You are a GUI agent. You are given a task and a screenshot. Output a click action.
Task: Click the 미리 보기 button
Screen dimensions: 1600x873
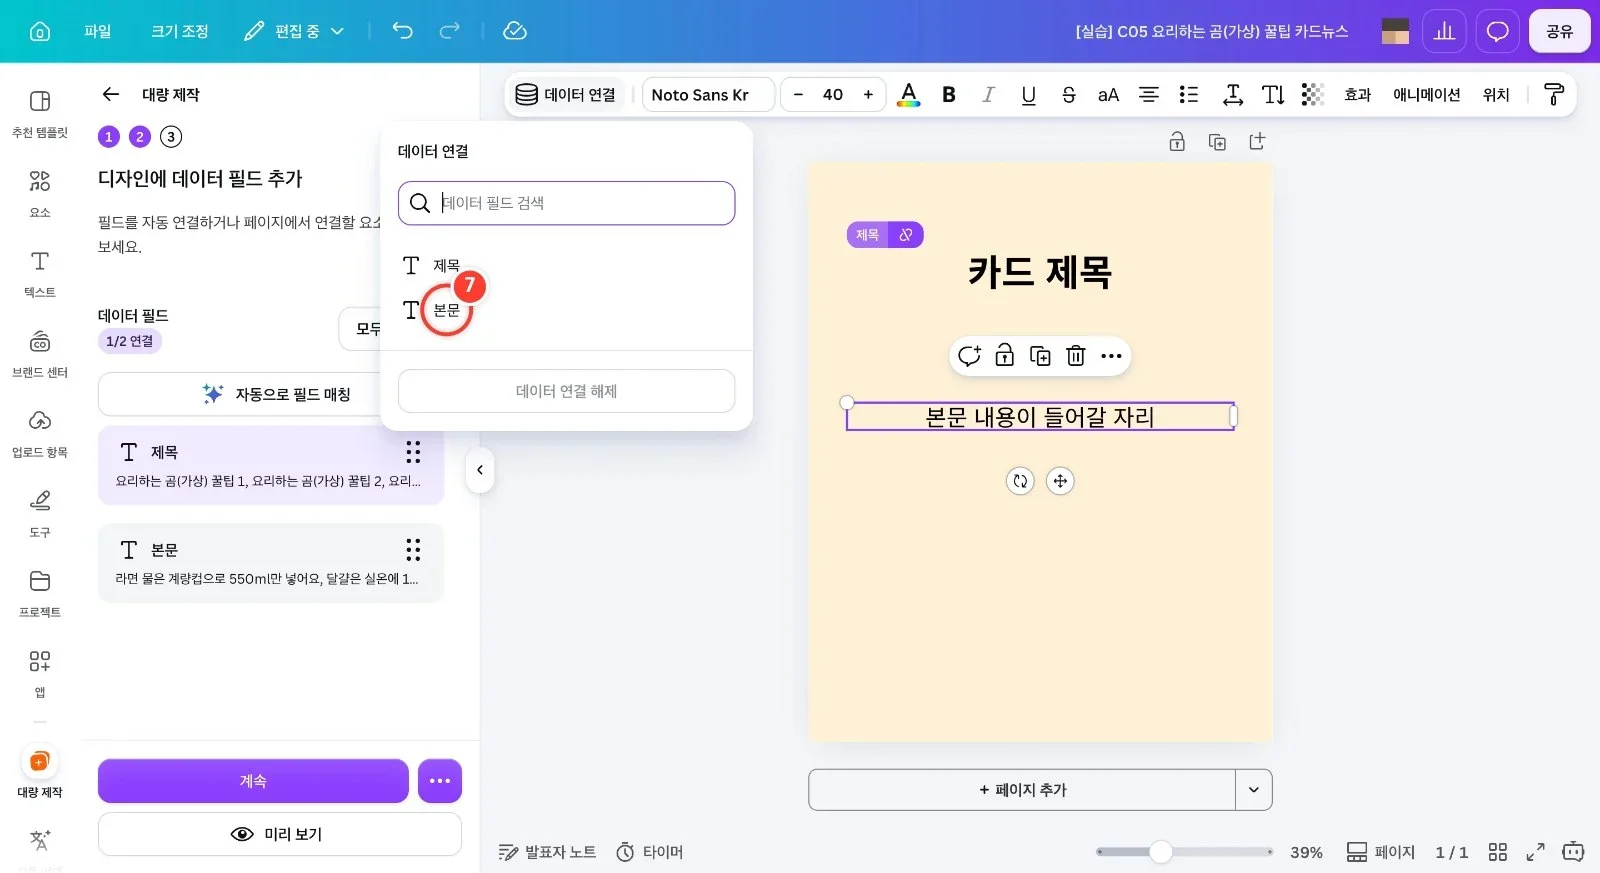click(280, 834)
